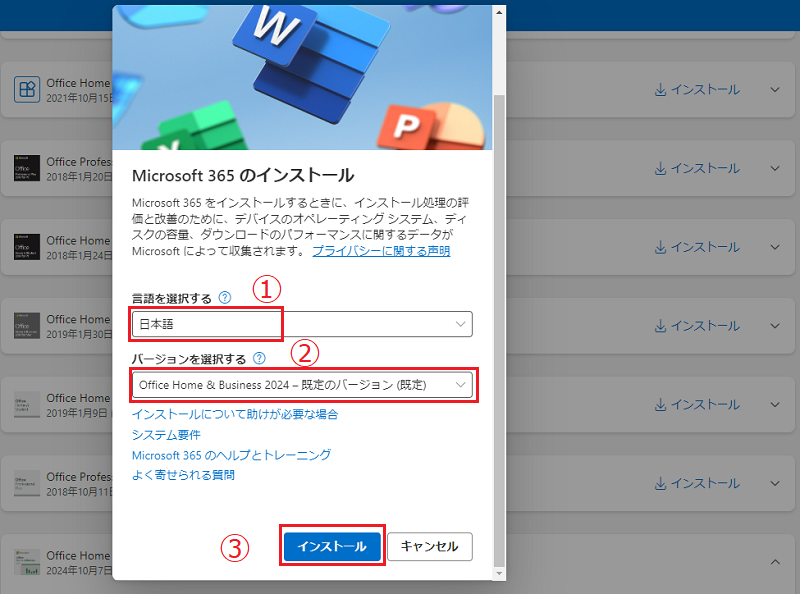Click インストール link for the 2018年1月20日 product
The height and width of the screenshot is (594, 800).
tap(697, 168)
